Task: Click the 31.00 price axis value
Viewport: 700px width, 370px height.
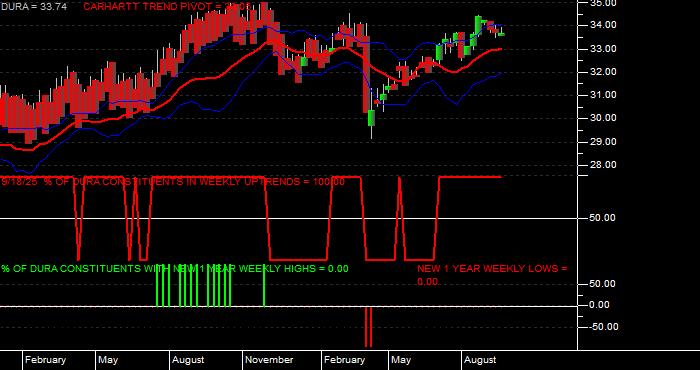Action: coord(604,95)
